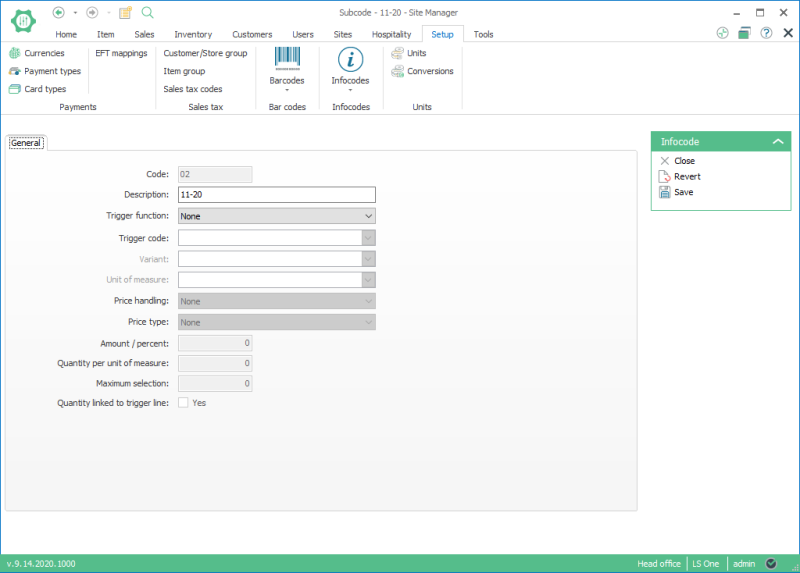The height and width of the screenshot is (573, 800).
Task: Open the Infocodes ribbon icon
Action: coord(350,60)
